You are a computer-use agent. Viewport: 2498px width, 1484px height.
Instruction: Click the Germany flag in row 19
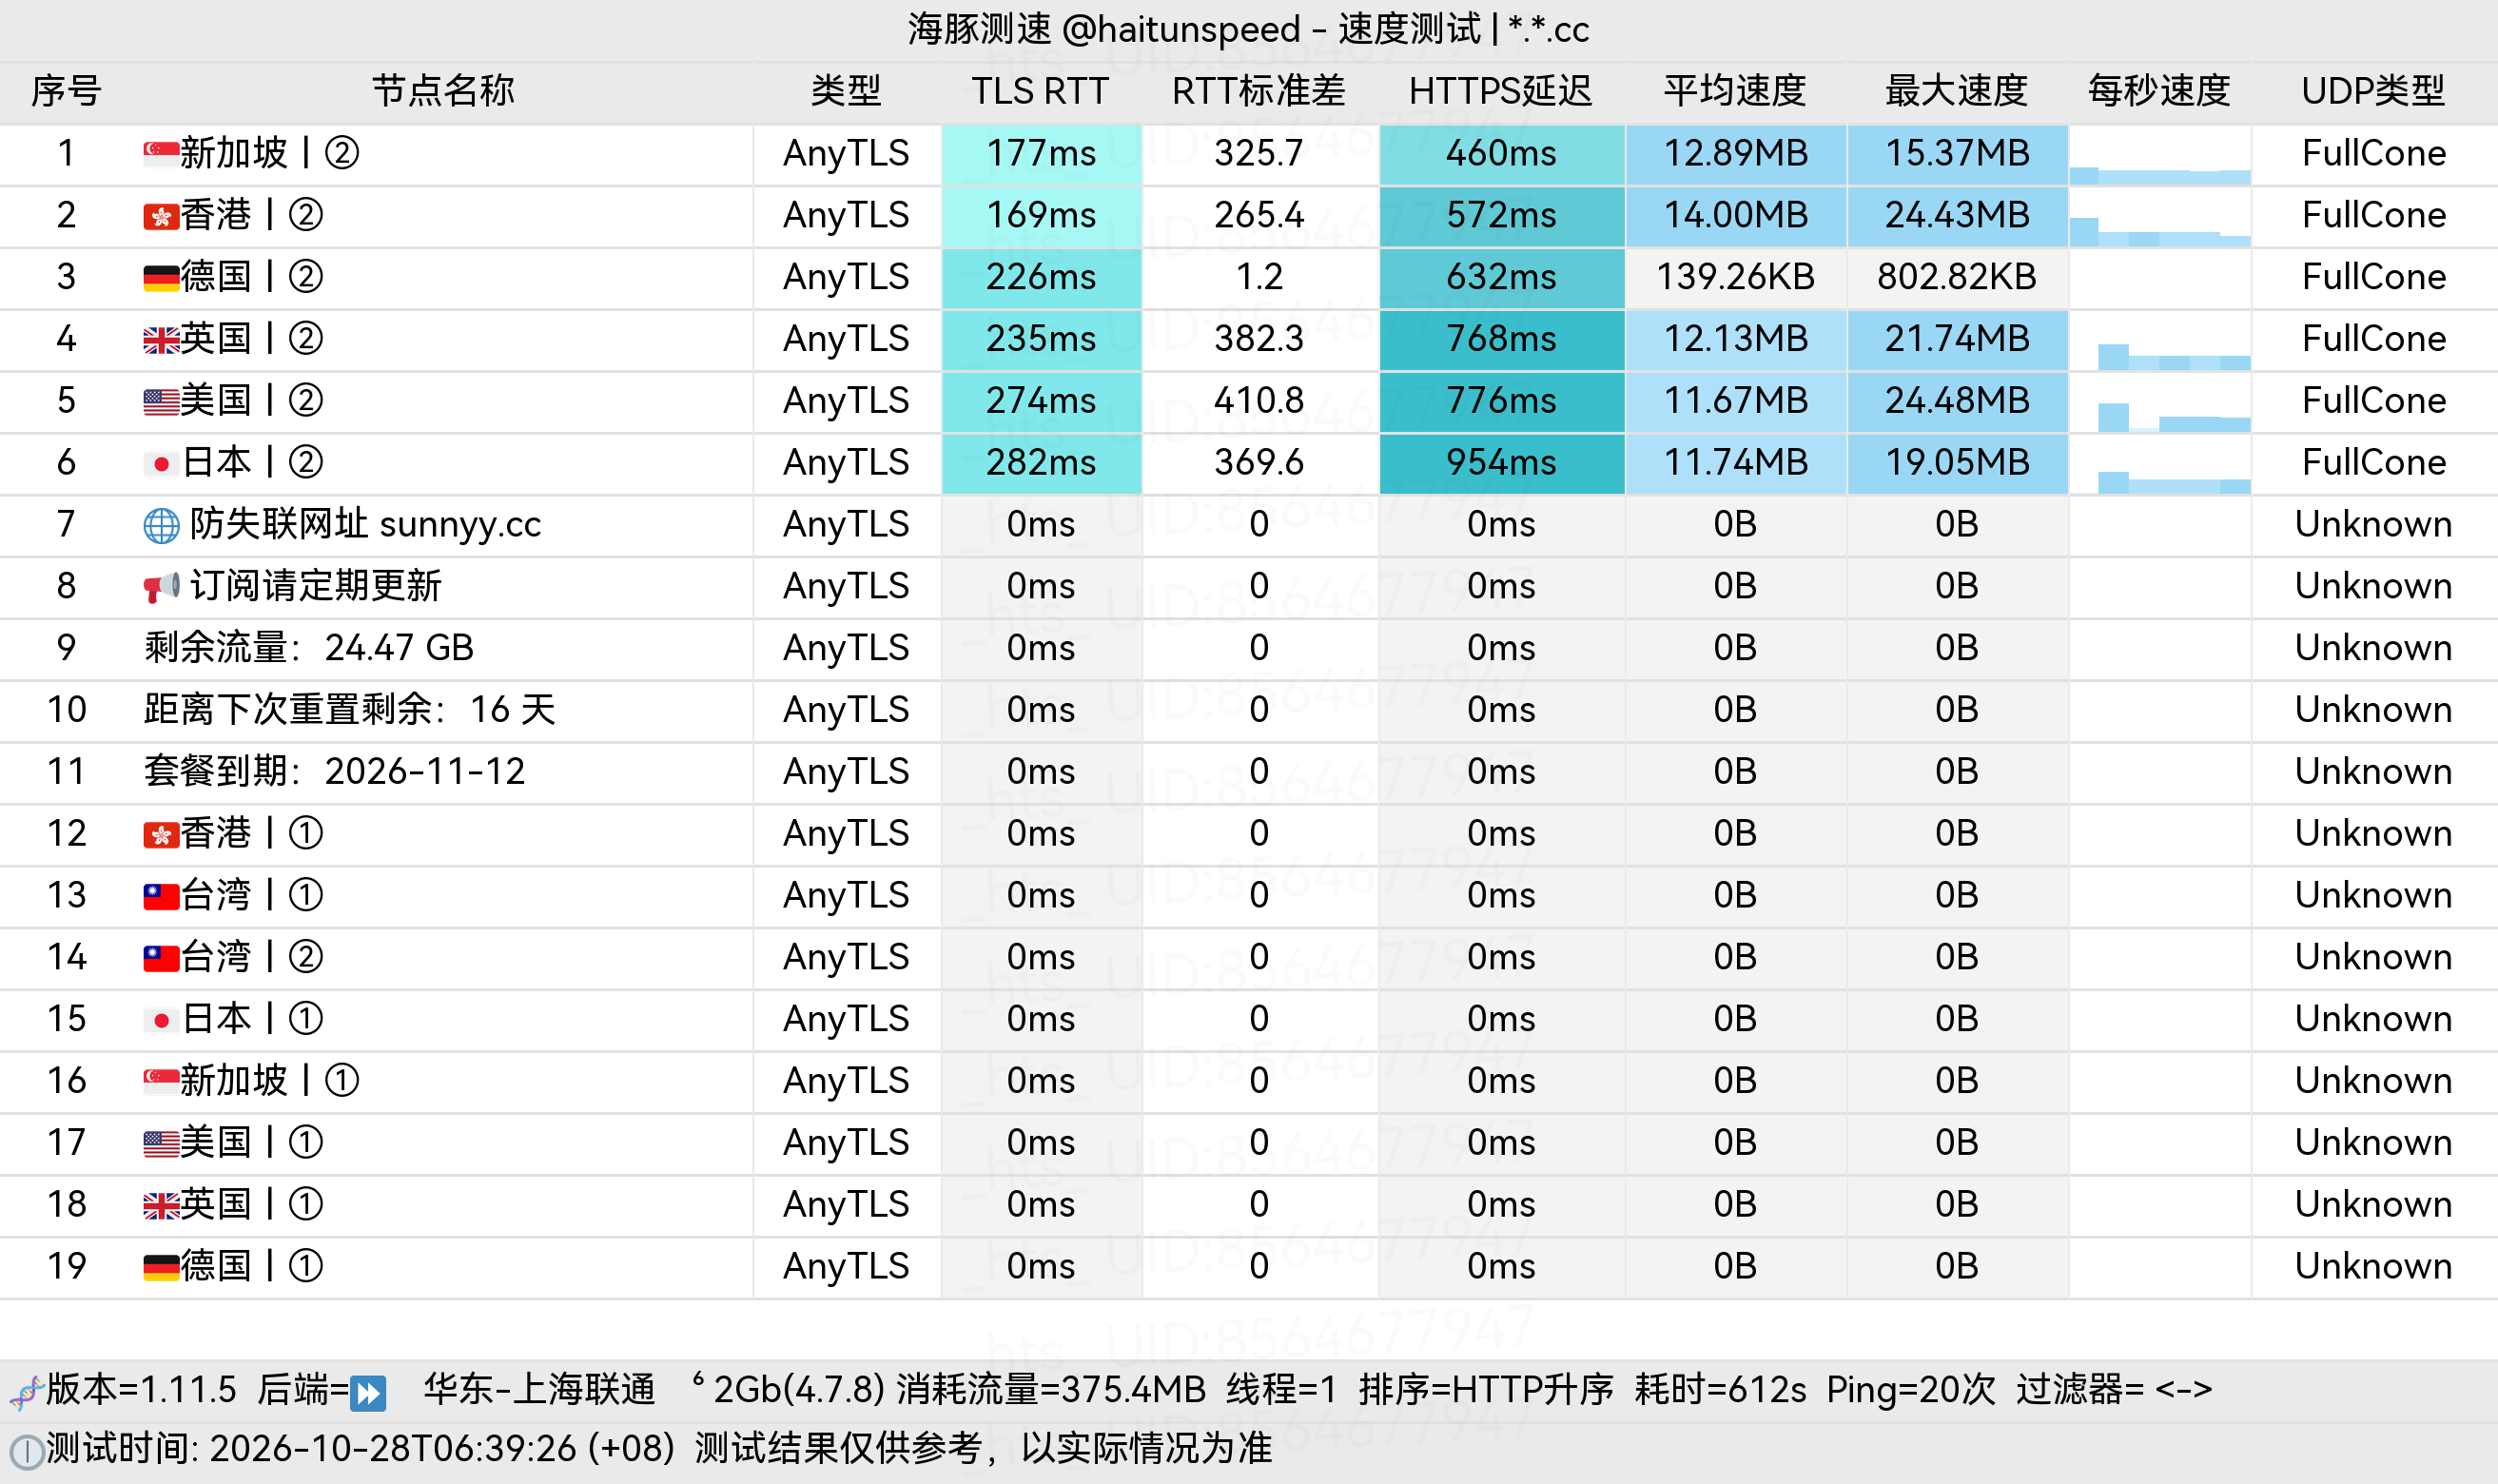coord(161,1267)
